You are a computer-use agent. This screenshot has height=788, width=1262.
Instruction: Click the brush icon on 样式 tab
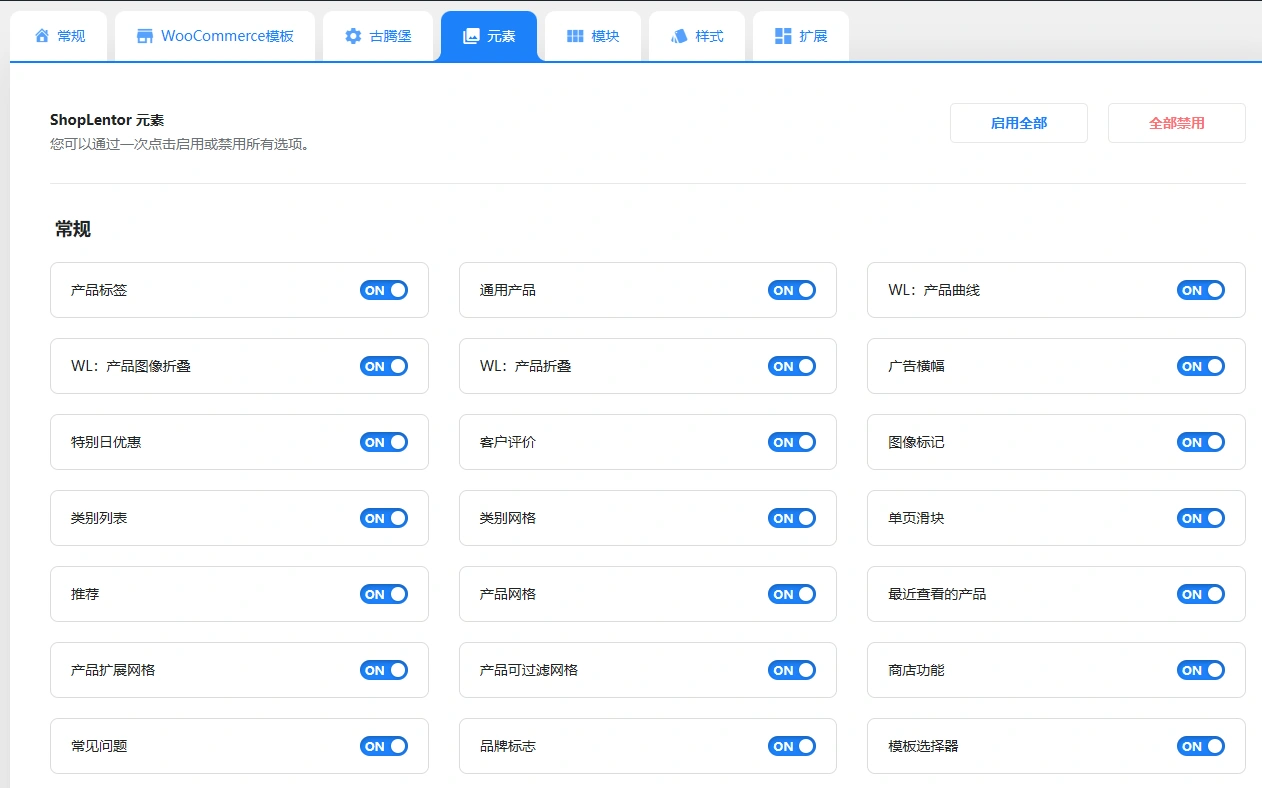(x=679, y=35)
